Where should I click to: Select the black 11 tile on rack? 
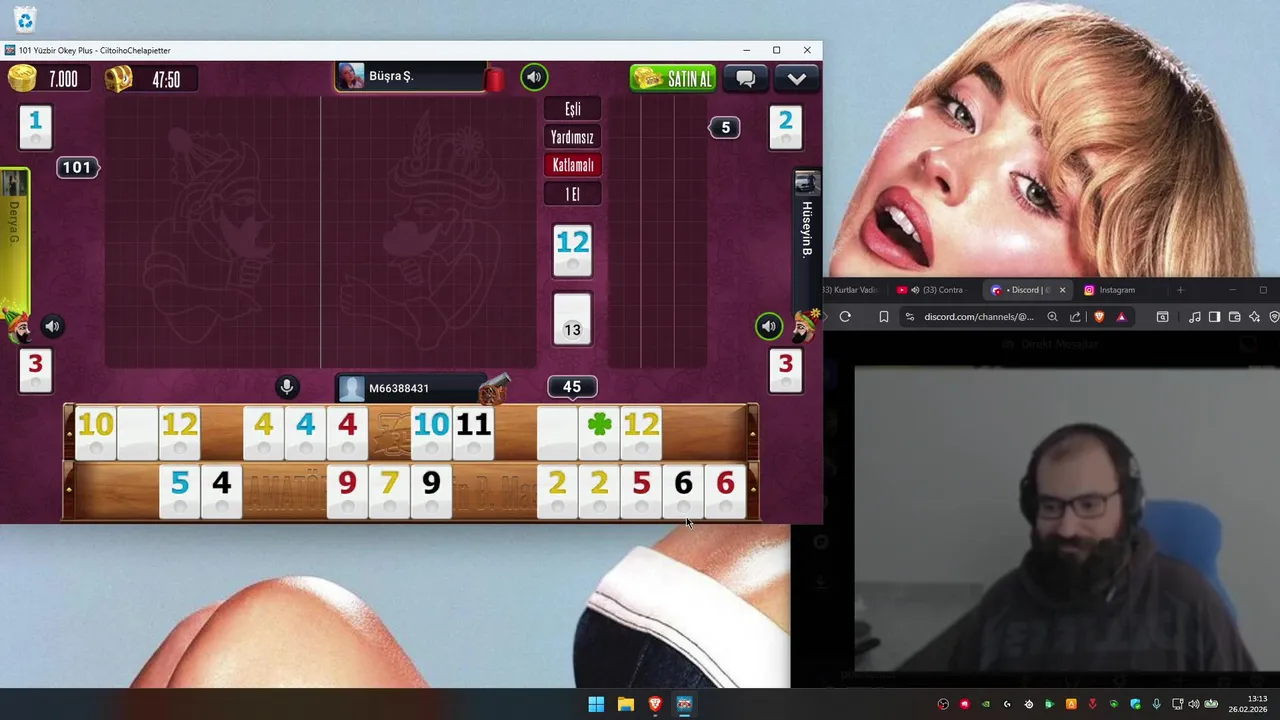click(473, 431)
